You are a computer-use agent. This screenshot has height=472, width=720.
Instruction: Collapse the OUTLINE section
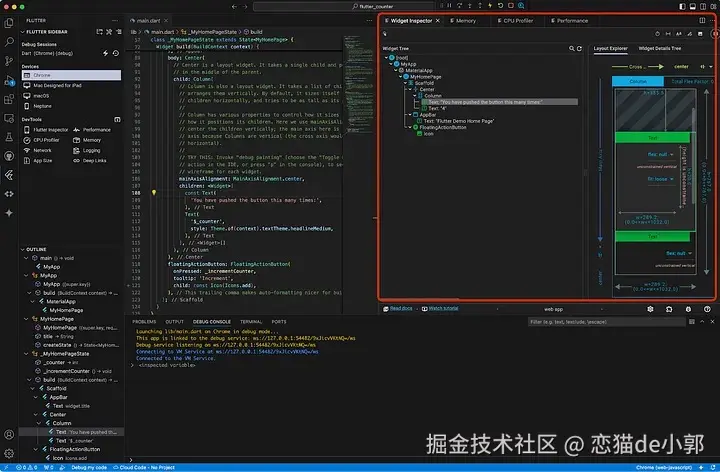tap(22, 249)
